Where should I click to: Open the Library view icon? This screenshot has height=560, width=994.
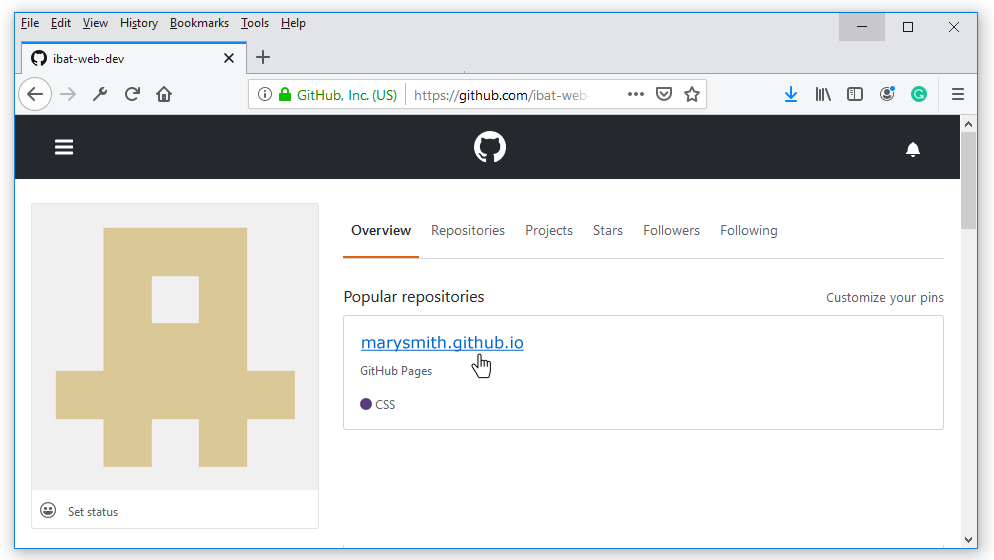pos(823,94)
